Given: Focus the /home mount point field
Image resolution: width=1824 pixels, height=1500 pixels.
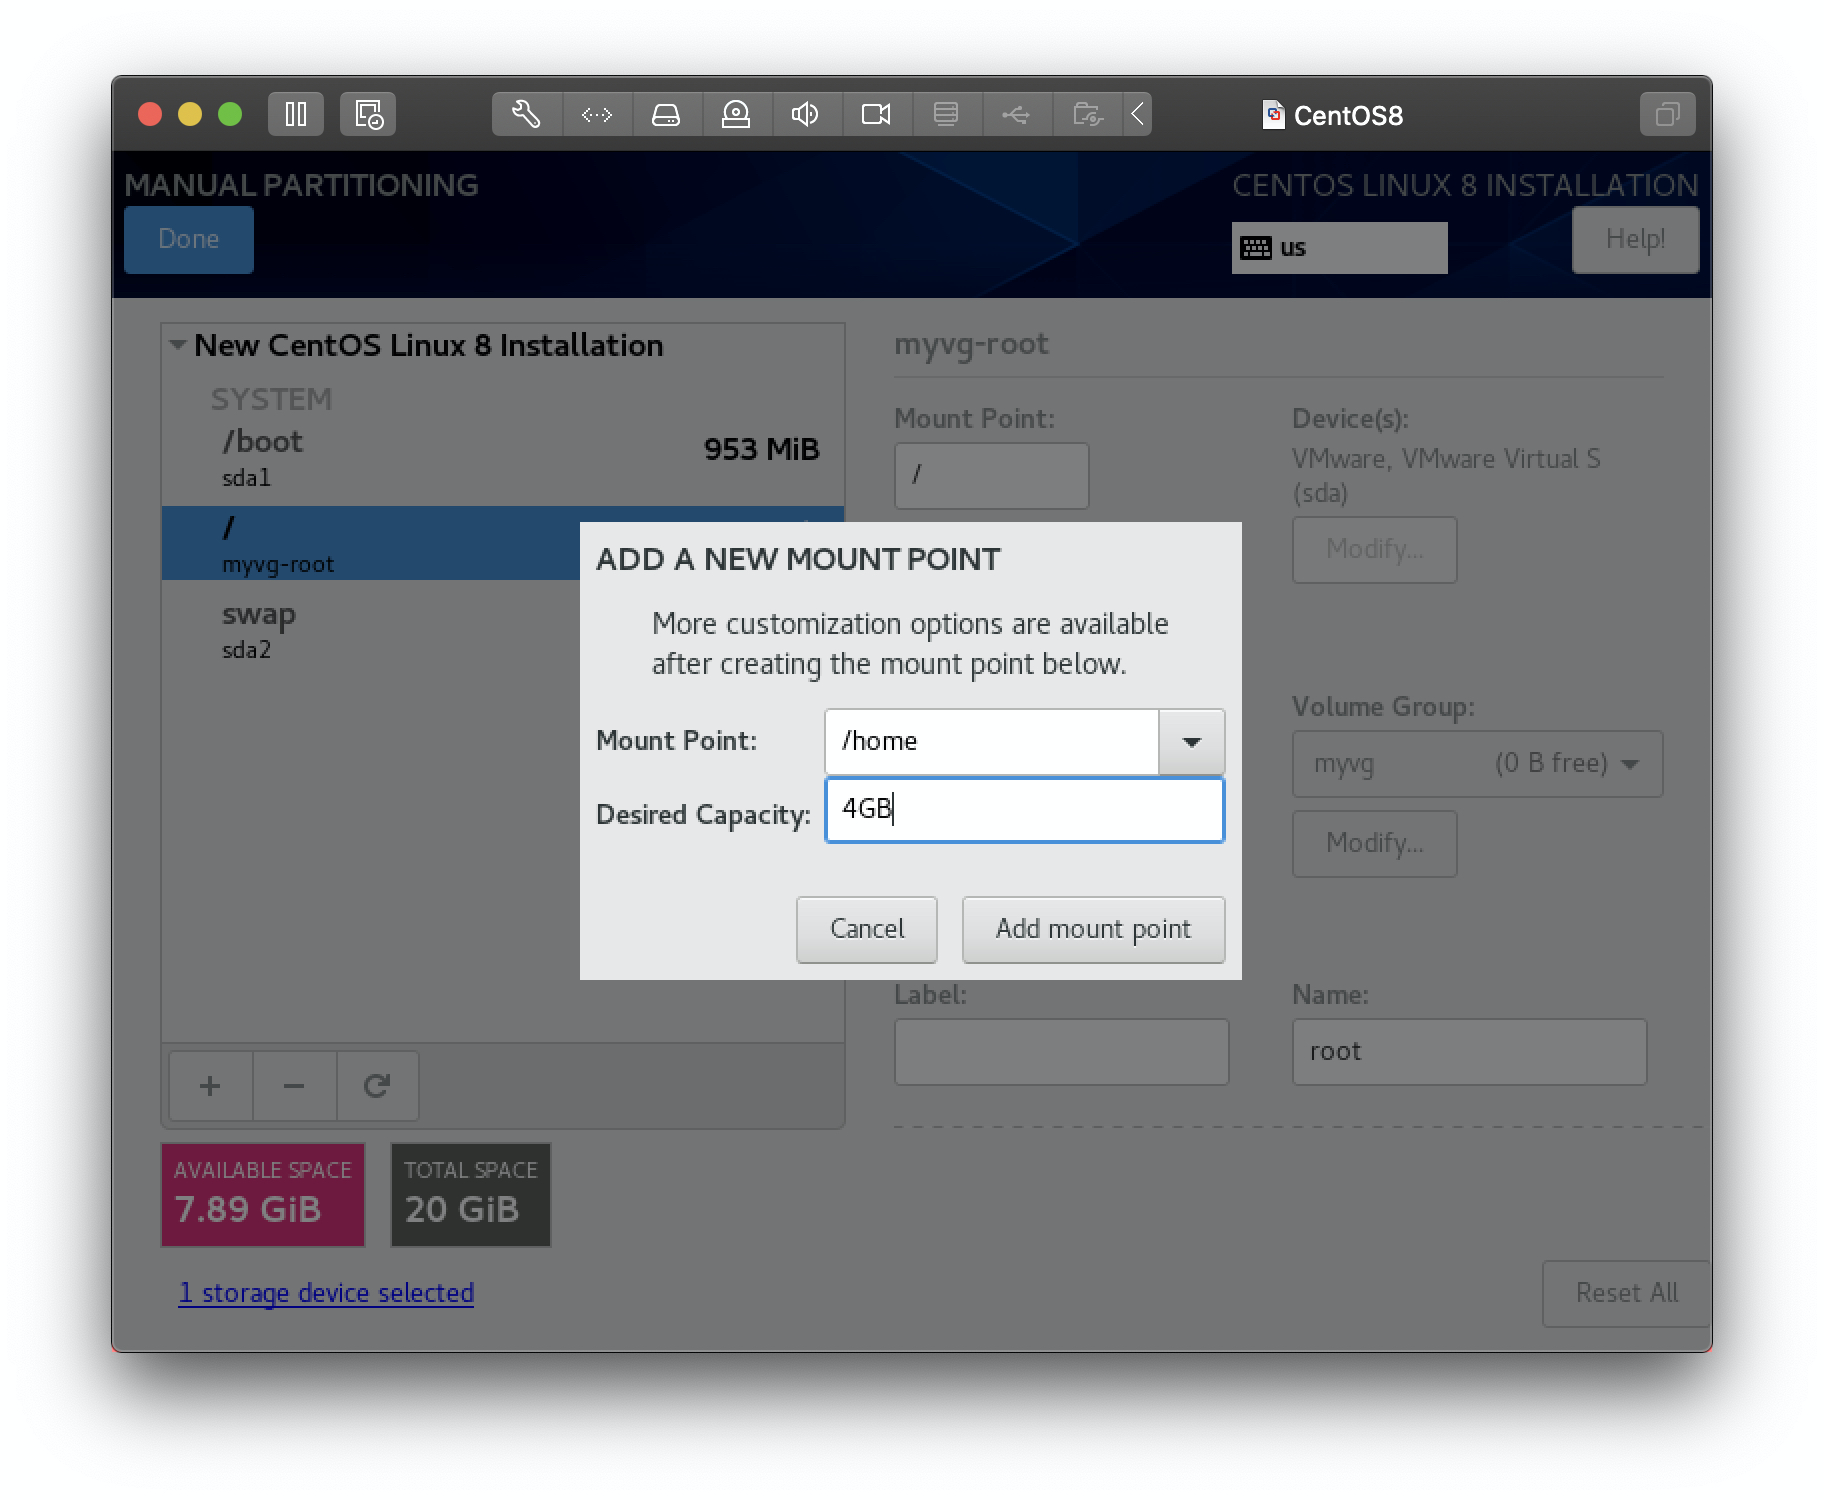Looking at the screenshot, I should (x=991, y=741).
